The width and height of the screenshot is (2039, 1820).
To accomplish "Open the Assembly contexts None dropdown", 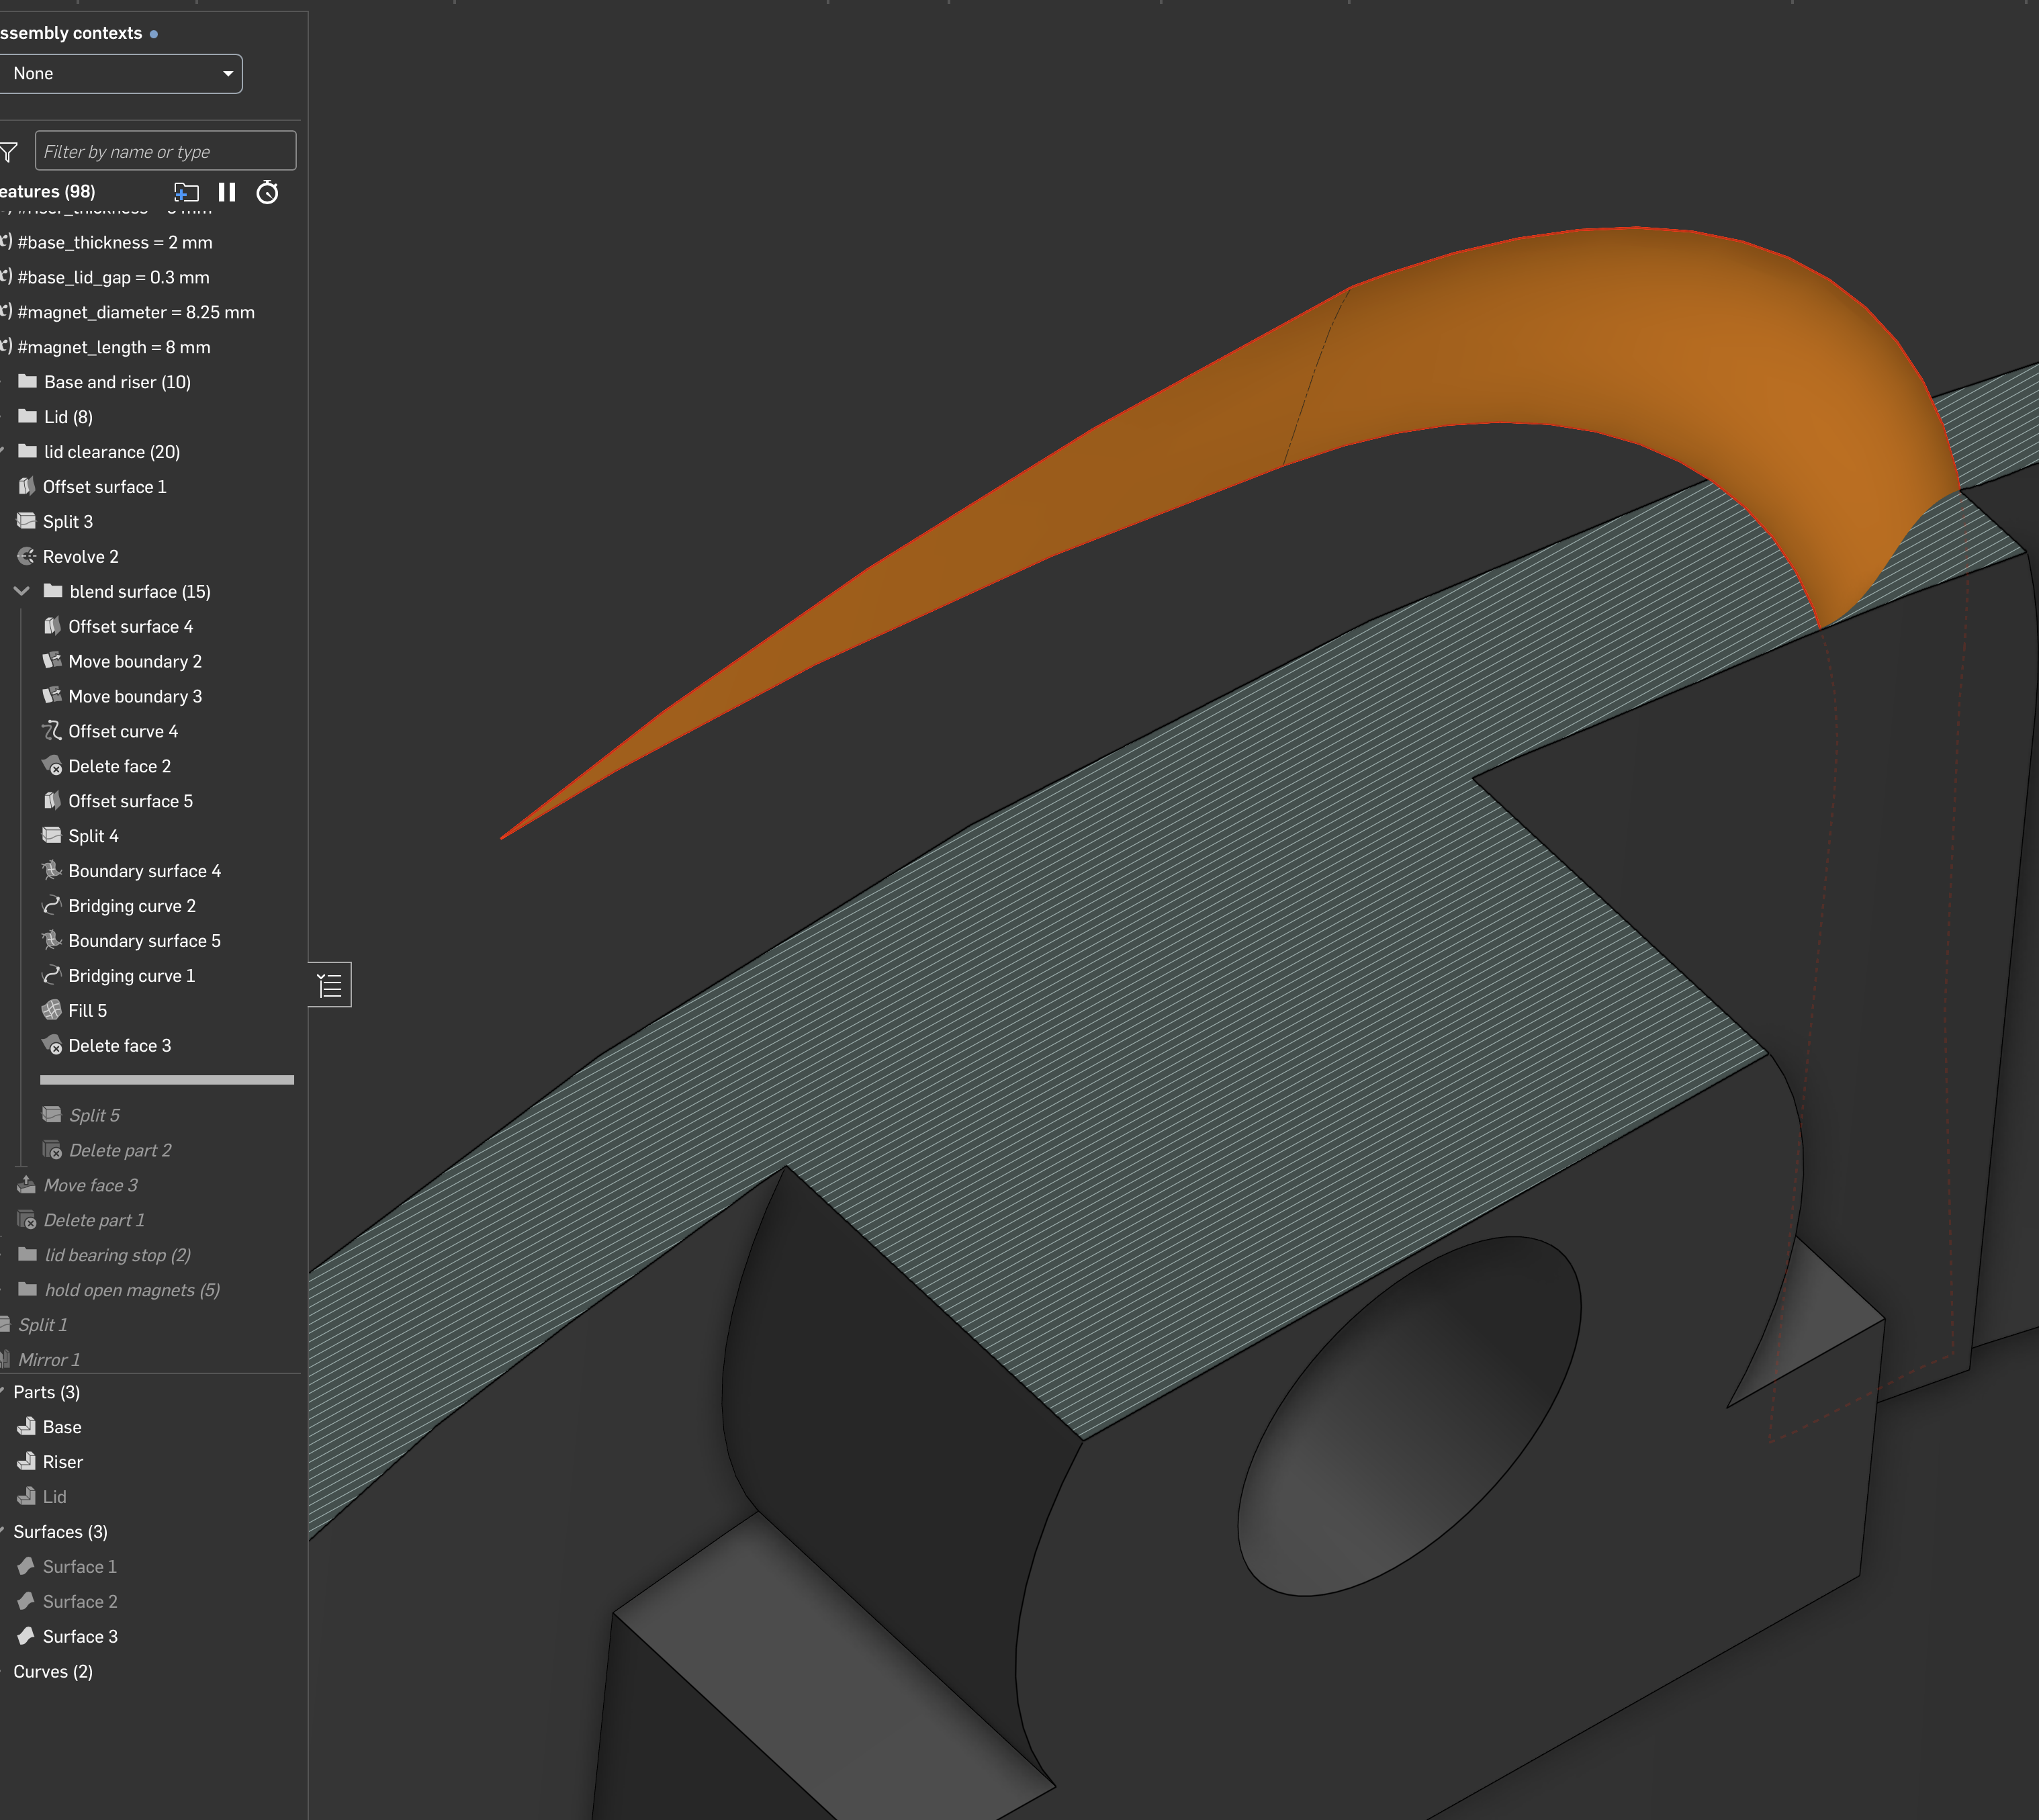I will (120, 74).
